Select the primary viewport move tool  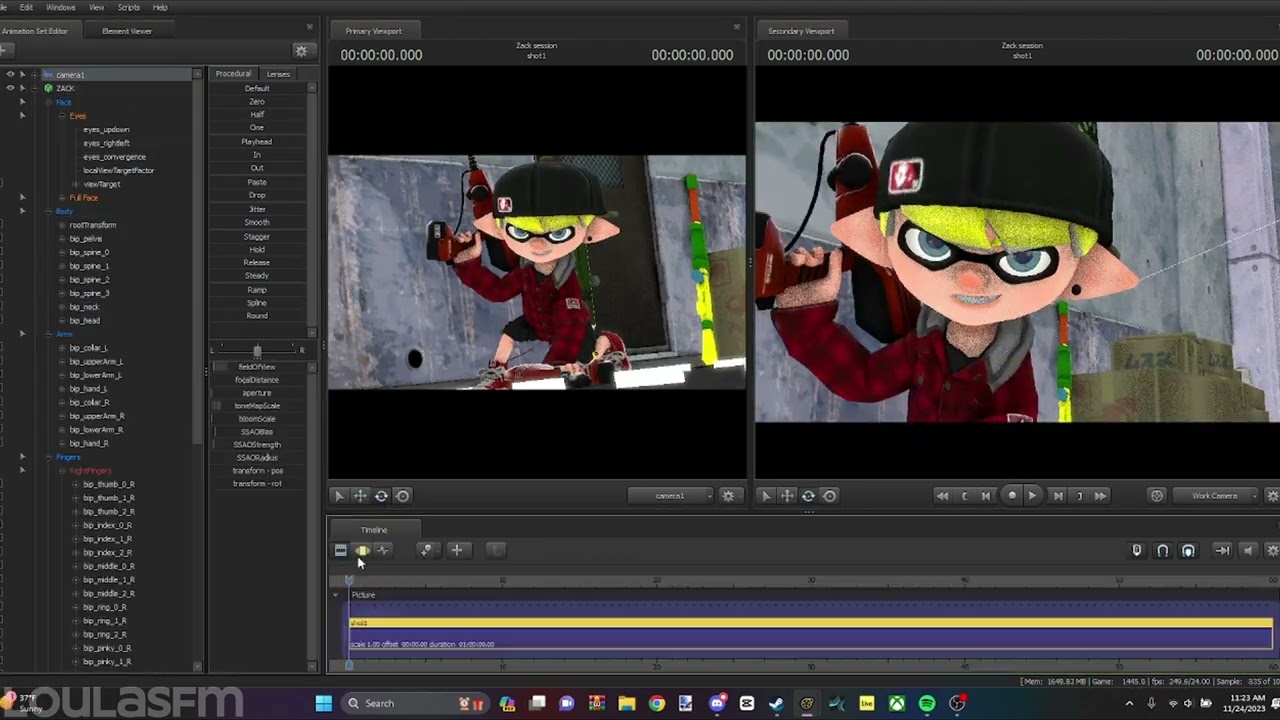click(360, 496)
